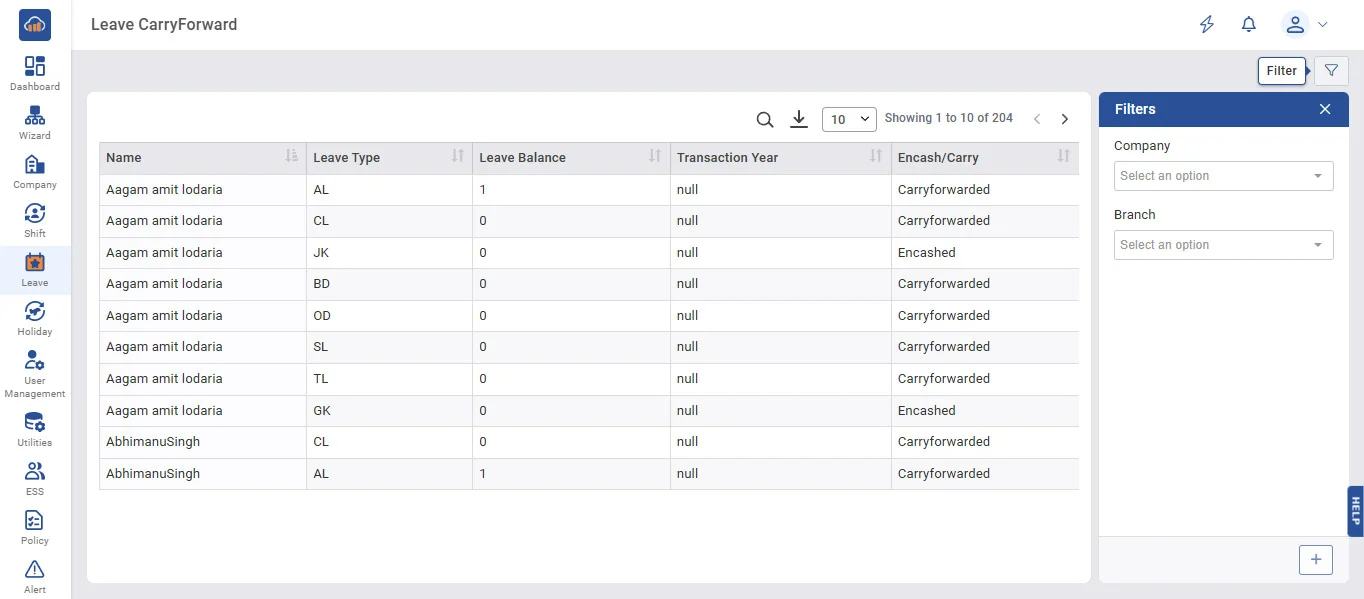Open the Dashboard from the sidebar

pyautogui.click(x=35, y=73)
